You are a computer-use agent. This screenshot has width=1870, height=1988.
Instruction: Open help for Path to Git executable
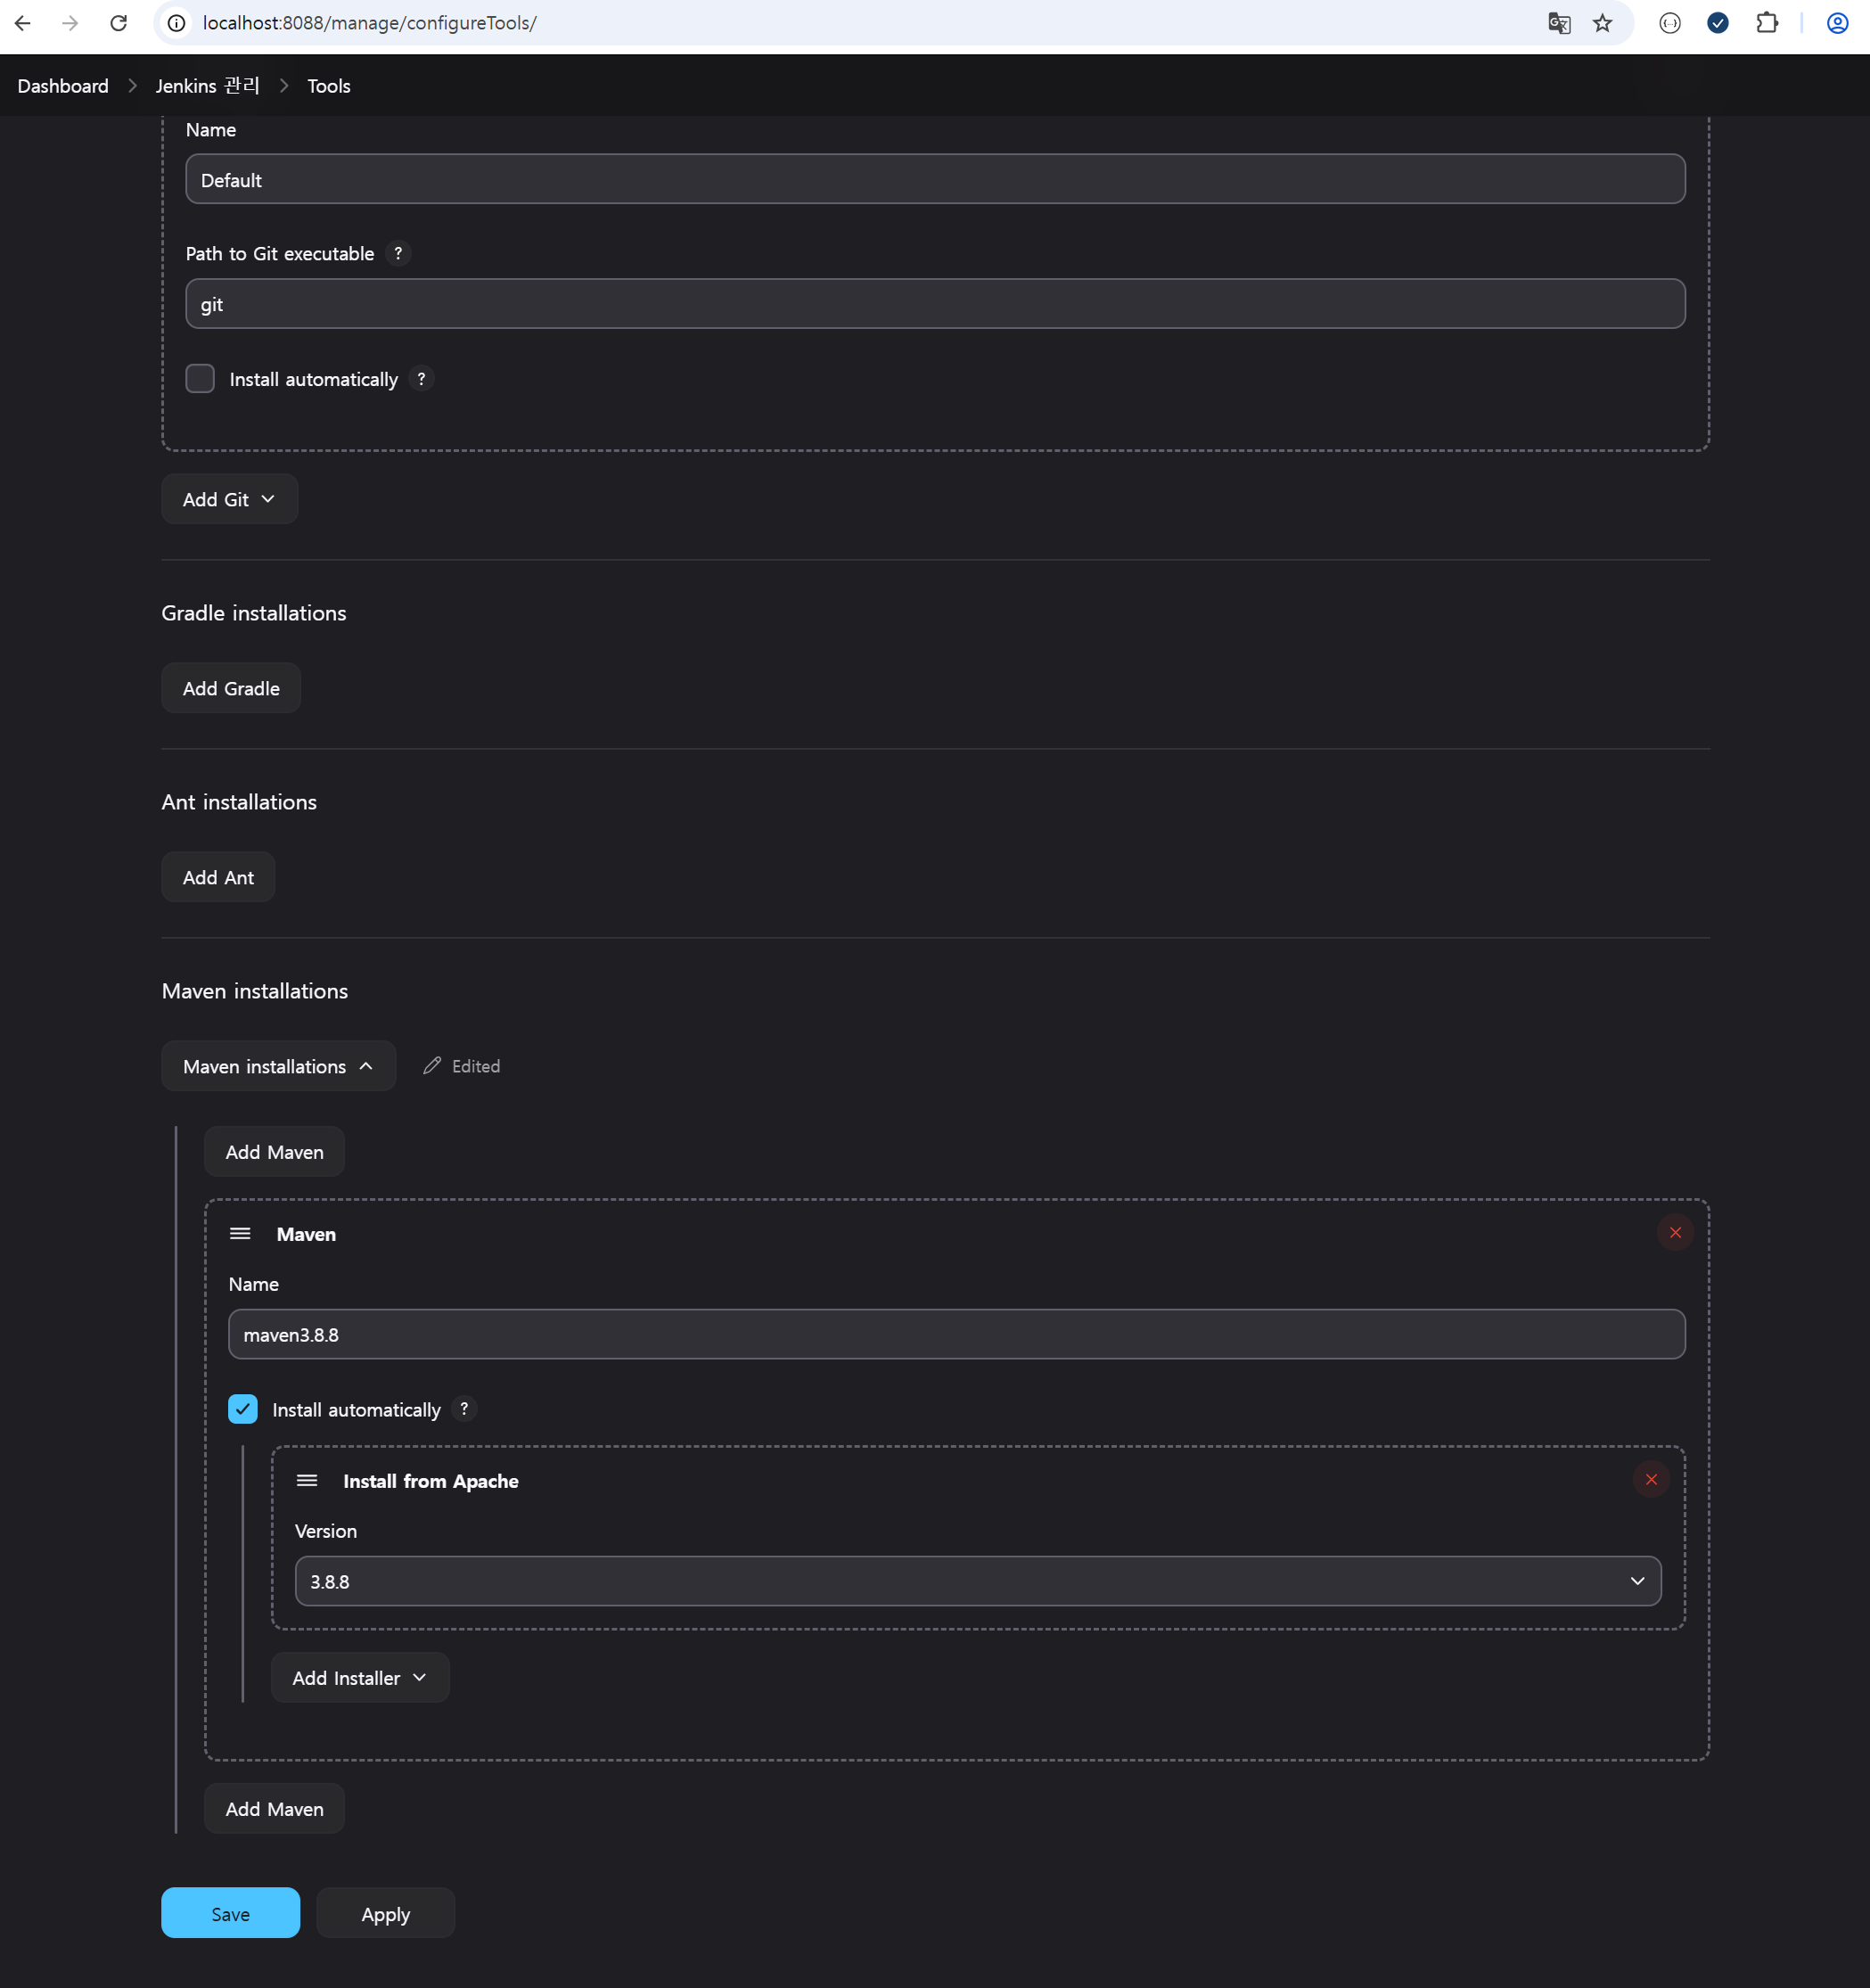398,253
